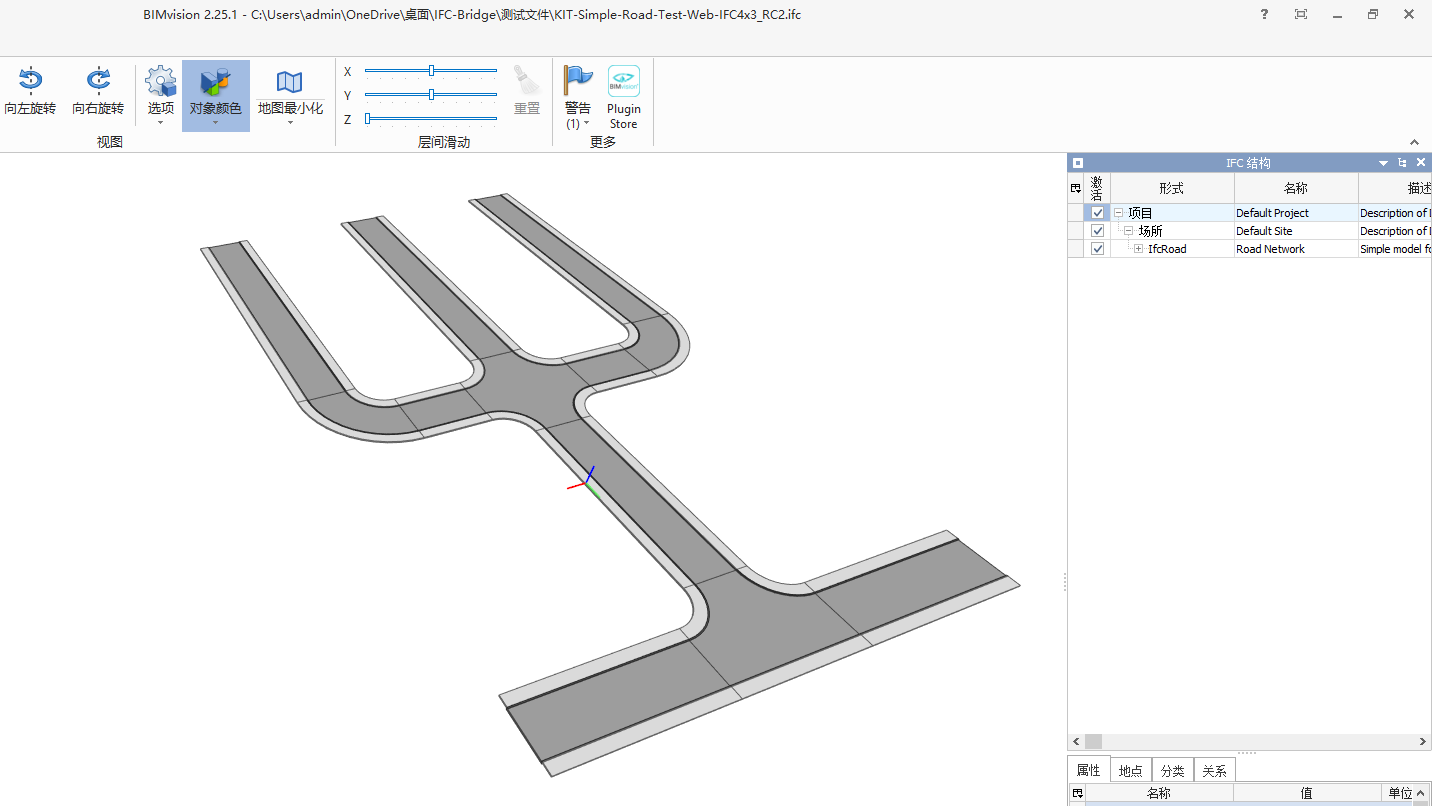Open the warnings (1) dropdown arrow

tap(587, 124)
